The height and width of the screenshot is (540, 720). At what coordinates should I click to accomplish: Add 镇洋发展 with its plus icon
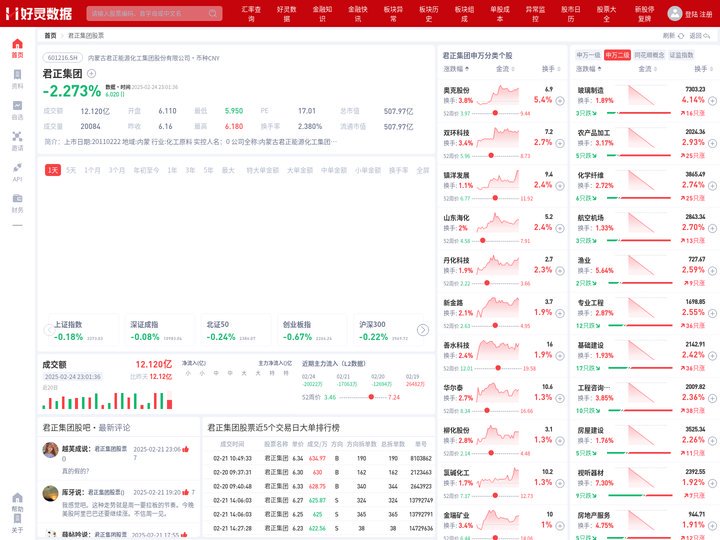tap(560, 186)
